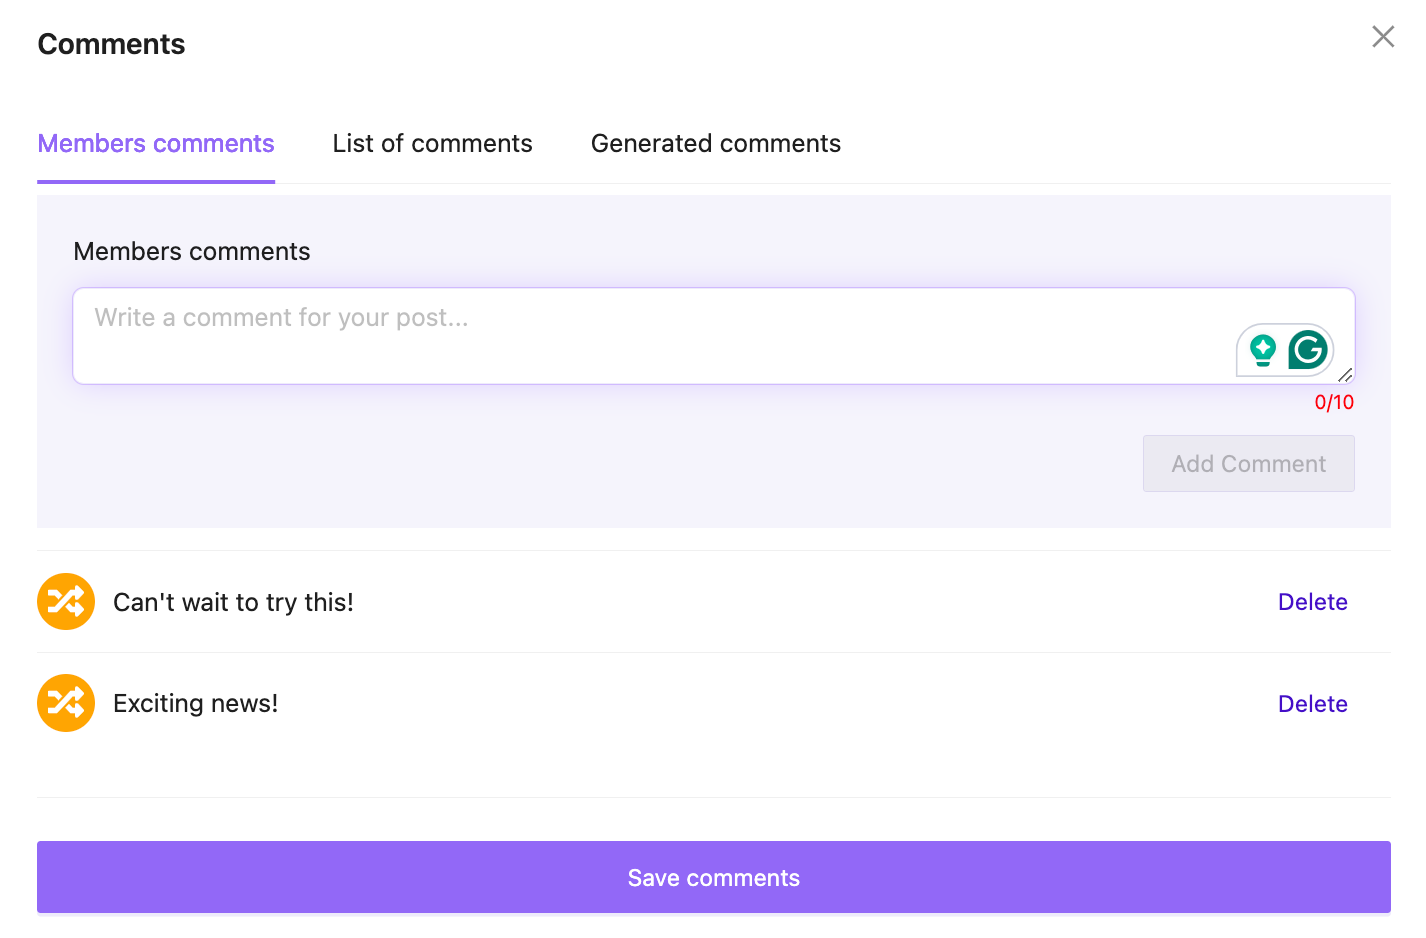Image resolution: width=1426 pixels, height=938 pixels.
Task: Open the Grammarly assistant icon
Action: coord(1308,350)
